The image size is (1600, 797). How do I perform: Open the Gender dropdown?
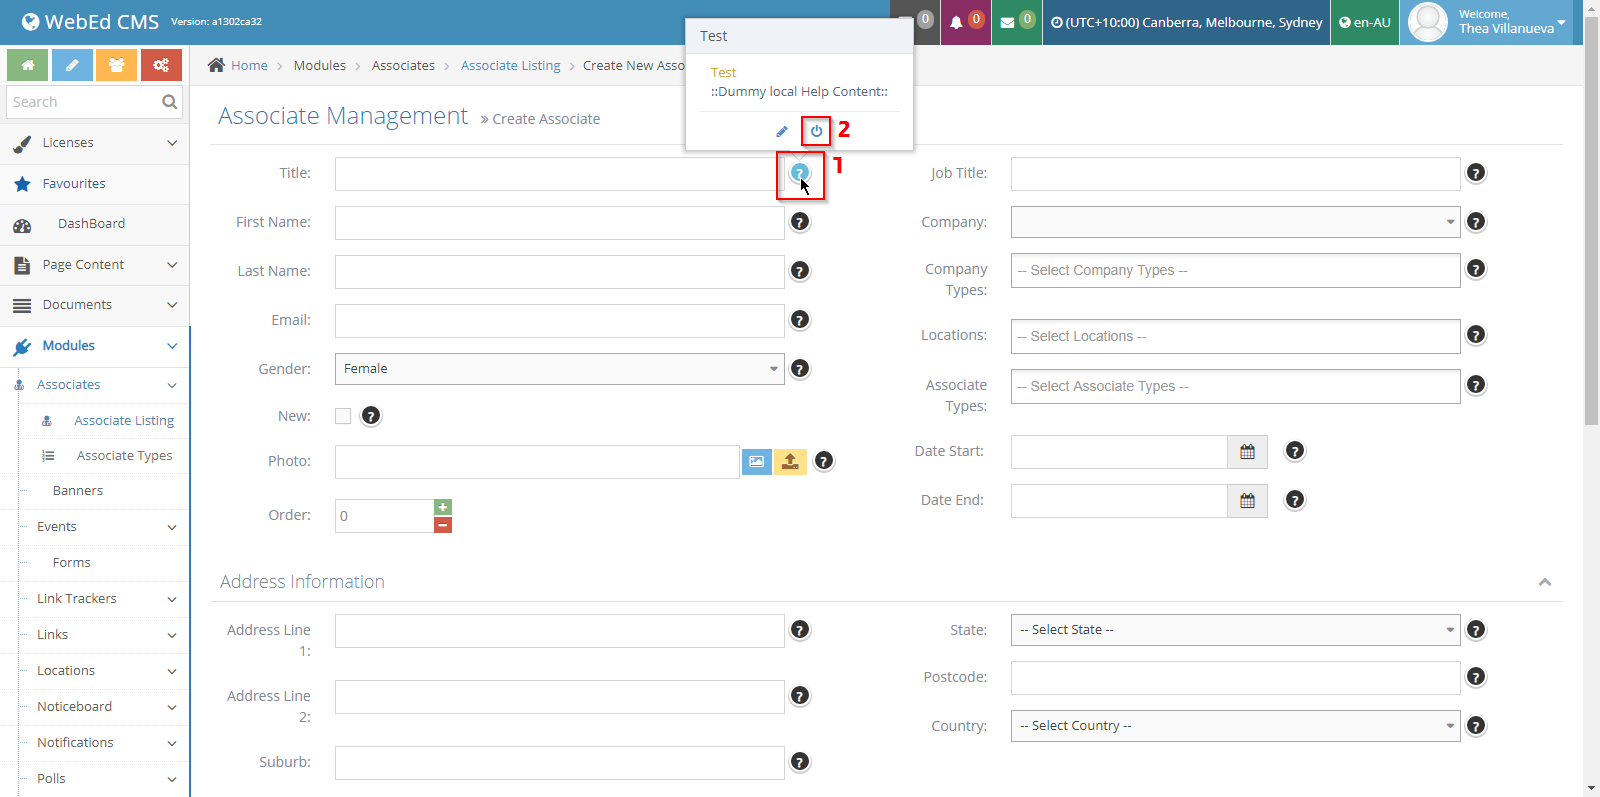tap(559, 369)
